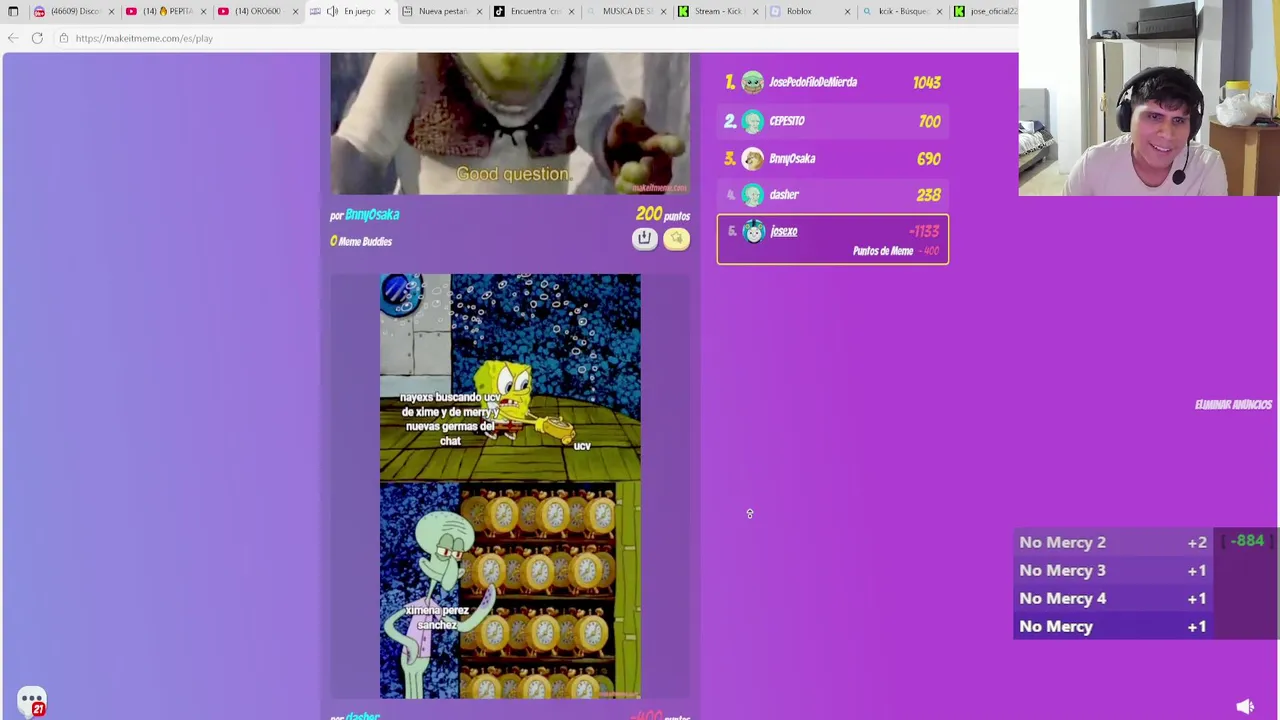This screenshot has width=1280, height=720.
Task: Select josexo's Thomas avatar
Action: coord(754,232)
